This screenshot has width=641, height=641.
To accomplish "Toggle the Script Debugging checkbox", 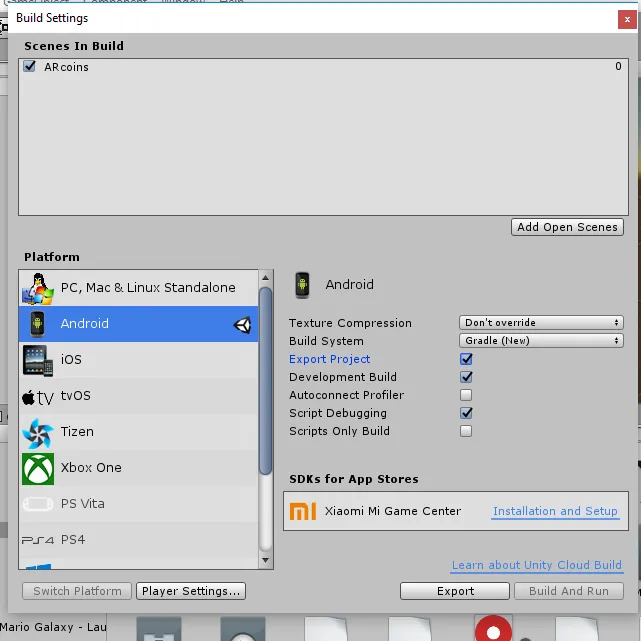I will pyautogui.click(x=466, y=413).
